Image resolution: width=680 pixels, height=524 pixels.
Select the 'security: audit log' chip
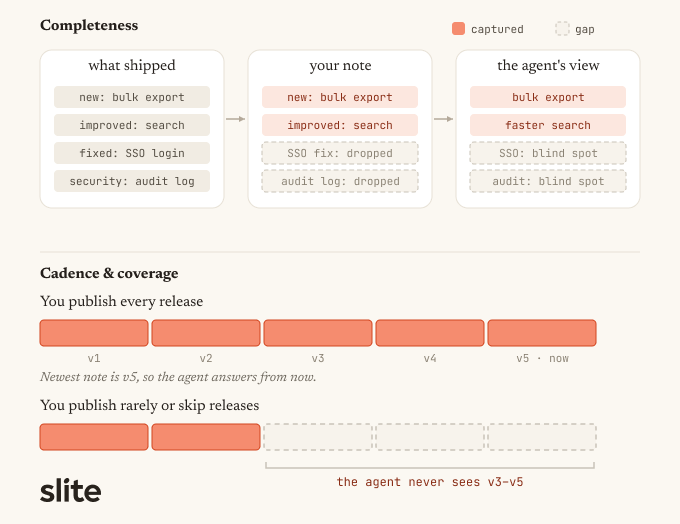click(x=132, y=181)
